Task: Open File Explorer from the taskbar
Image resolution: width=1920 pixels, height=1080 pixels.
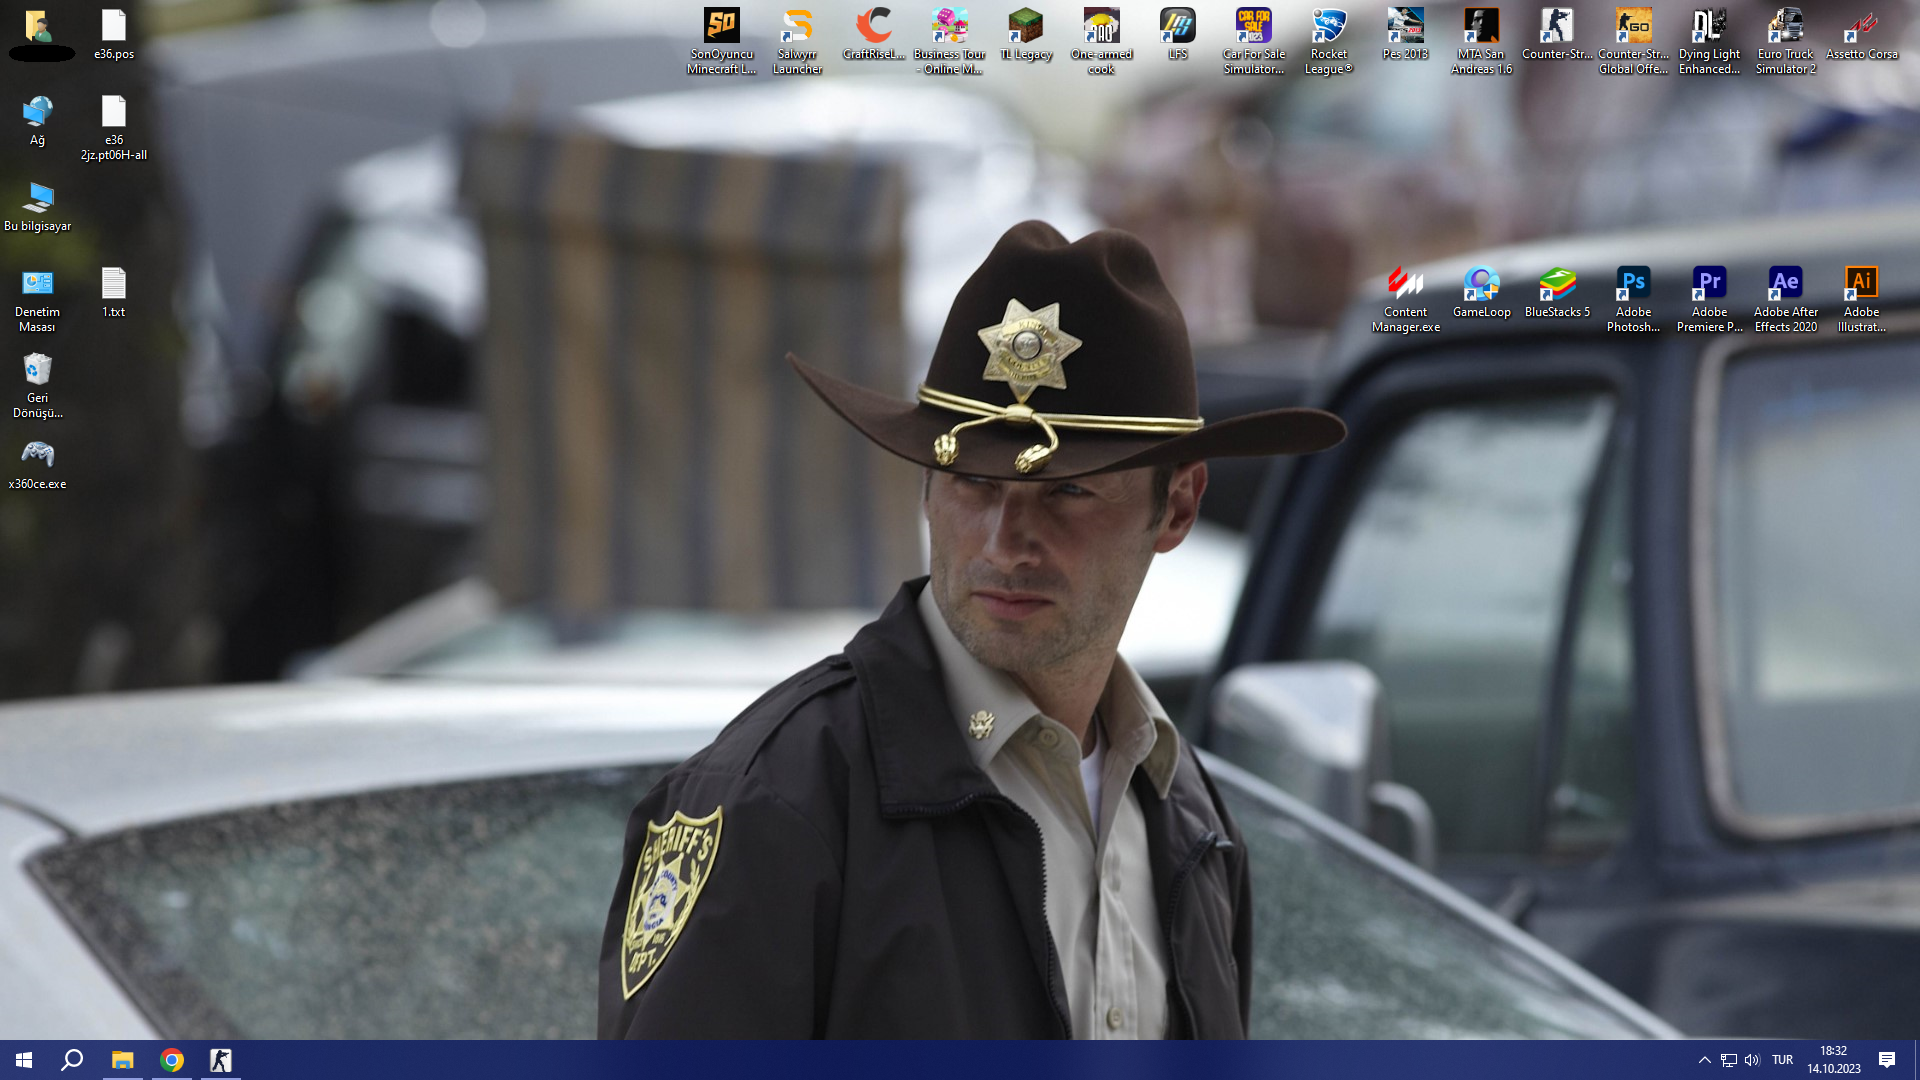Action: [x=122, y=1060]
